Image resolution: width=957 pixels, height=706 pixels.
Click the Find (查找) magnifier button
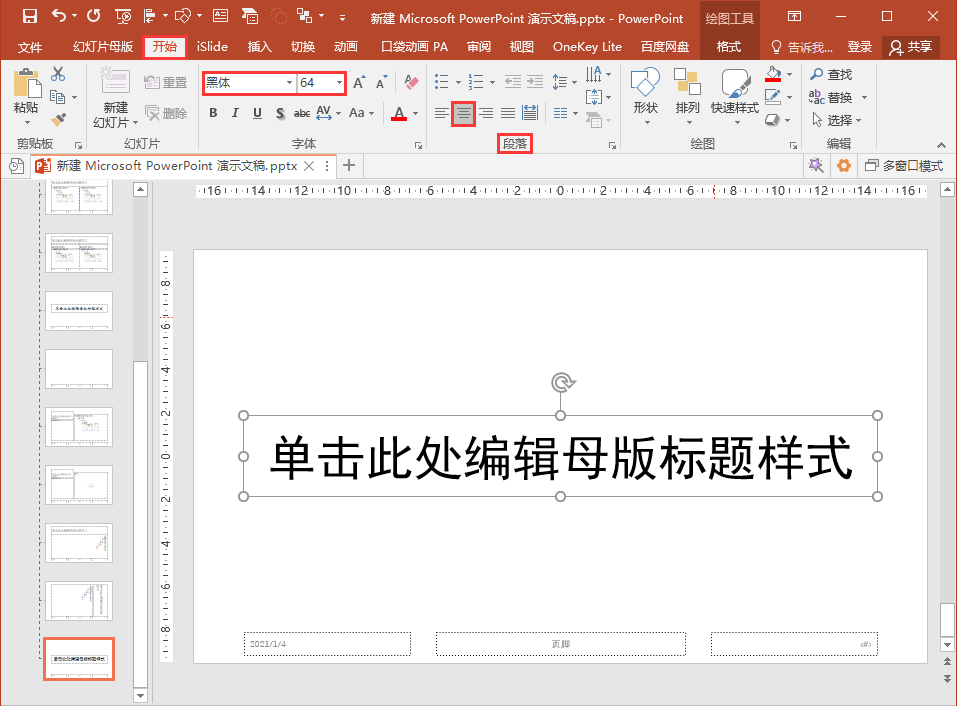click(x=830, y=74)
